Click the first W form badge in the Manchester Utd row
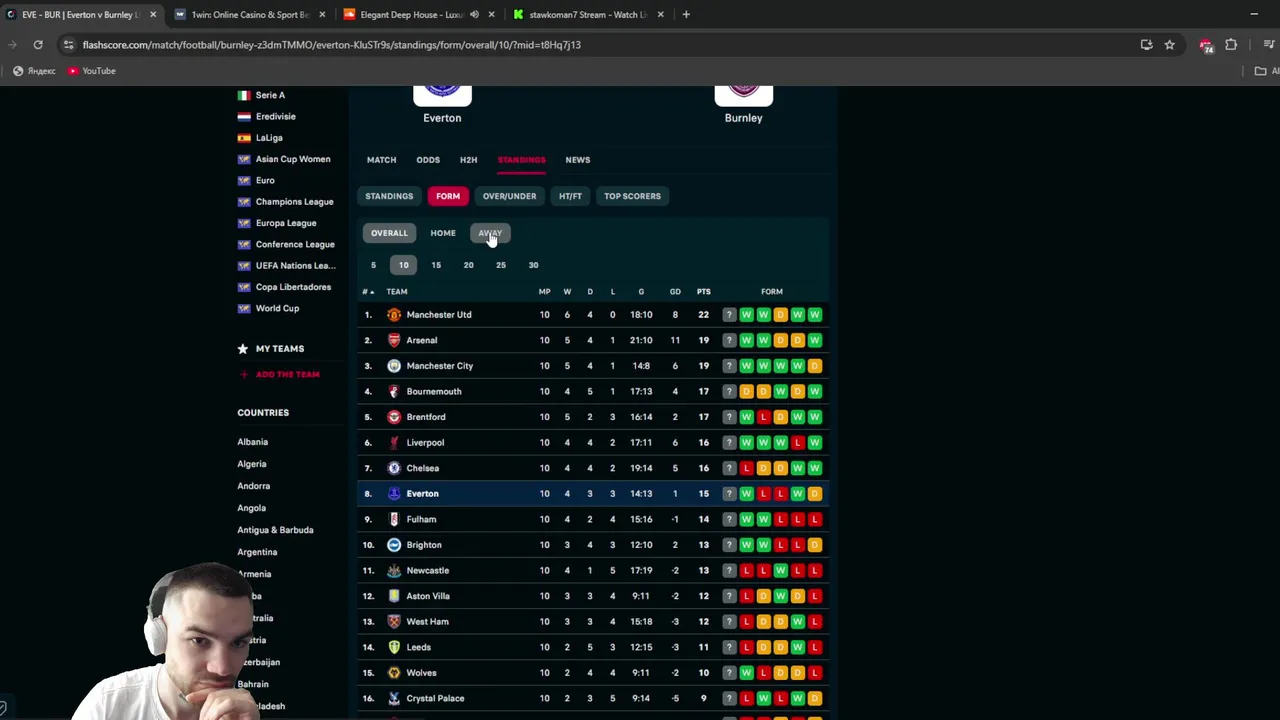The height and width of the screenshot is (720, 1280). pos(746,315)
